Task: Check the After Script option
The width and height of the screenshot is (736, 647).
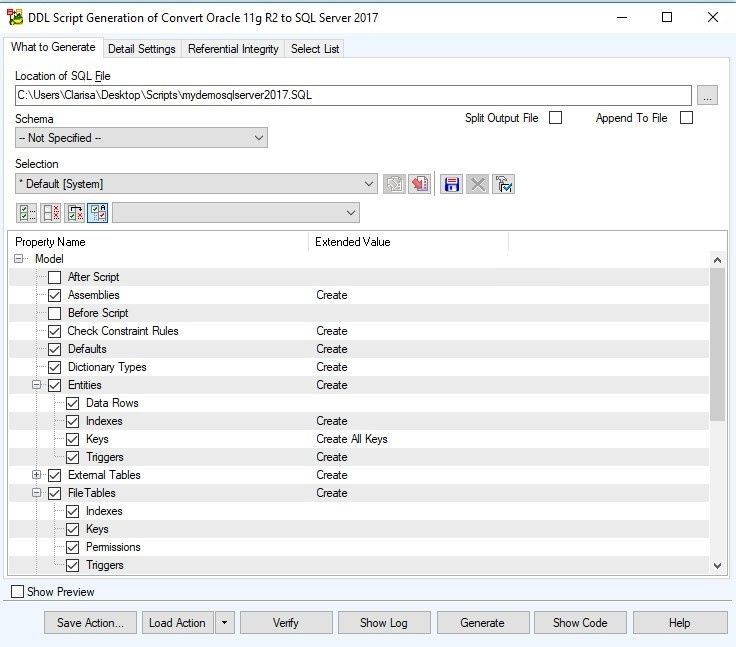Action: (54, 277)
